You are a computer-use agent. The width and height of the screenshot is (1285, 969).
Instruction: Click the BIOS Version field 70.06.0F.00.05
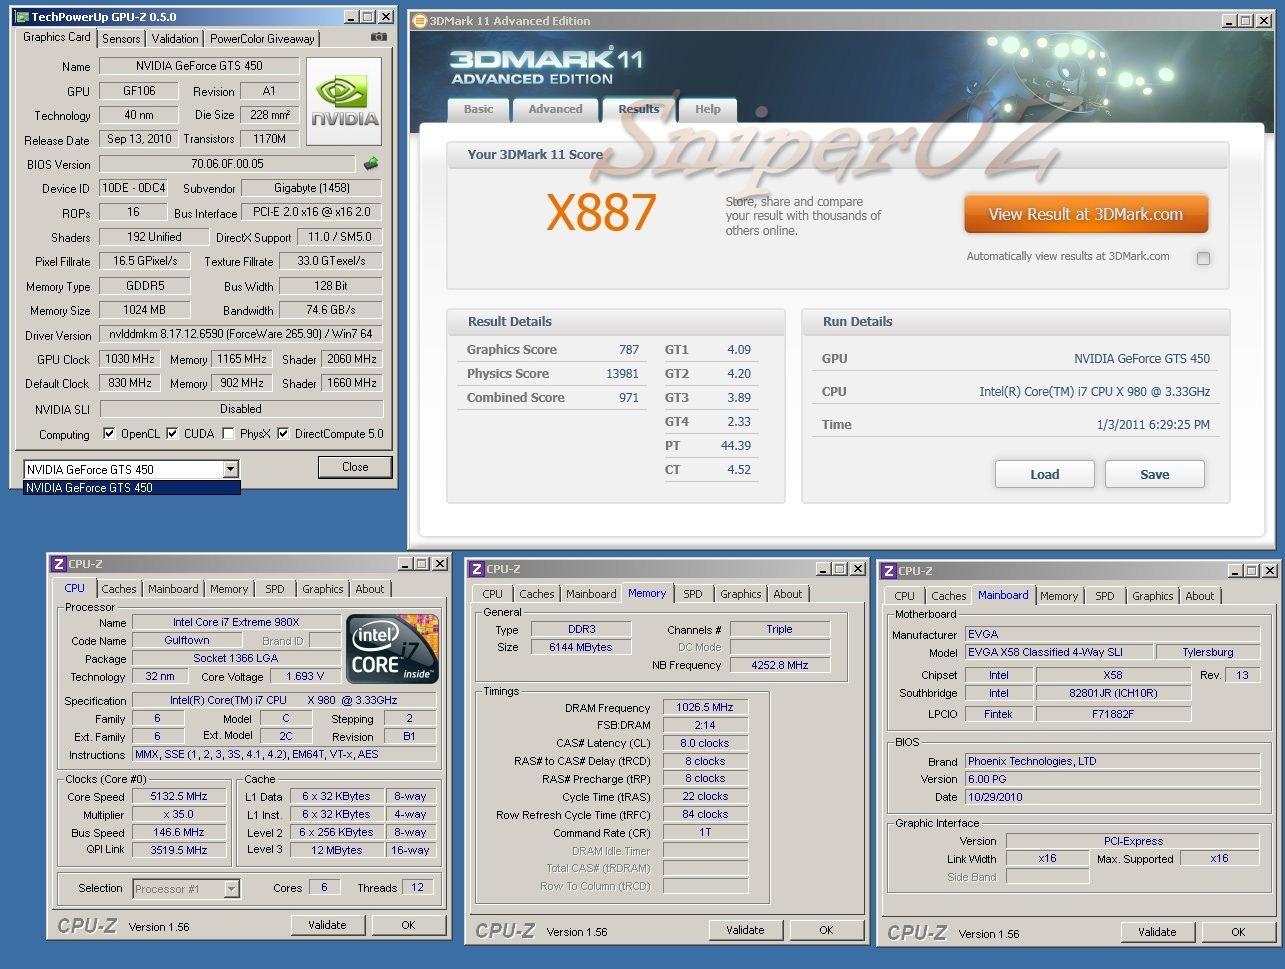click(228, 164)
